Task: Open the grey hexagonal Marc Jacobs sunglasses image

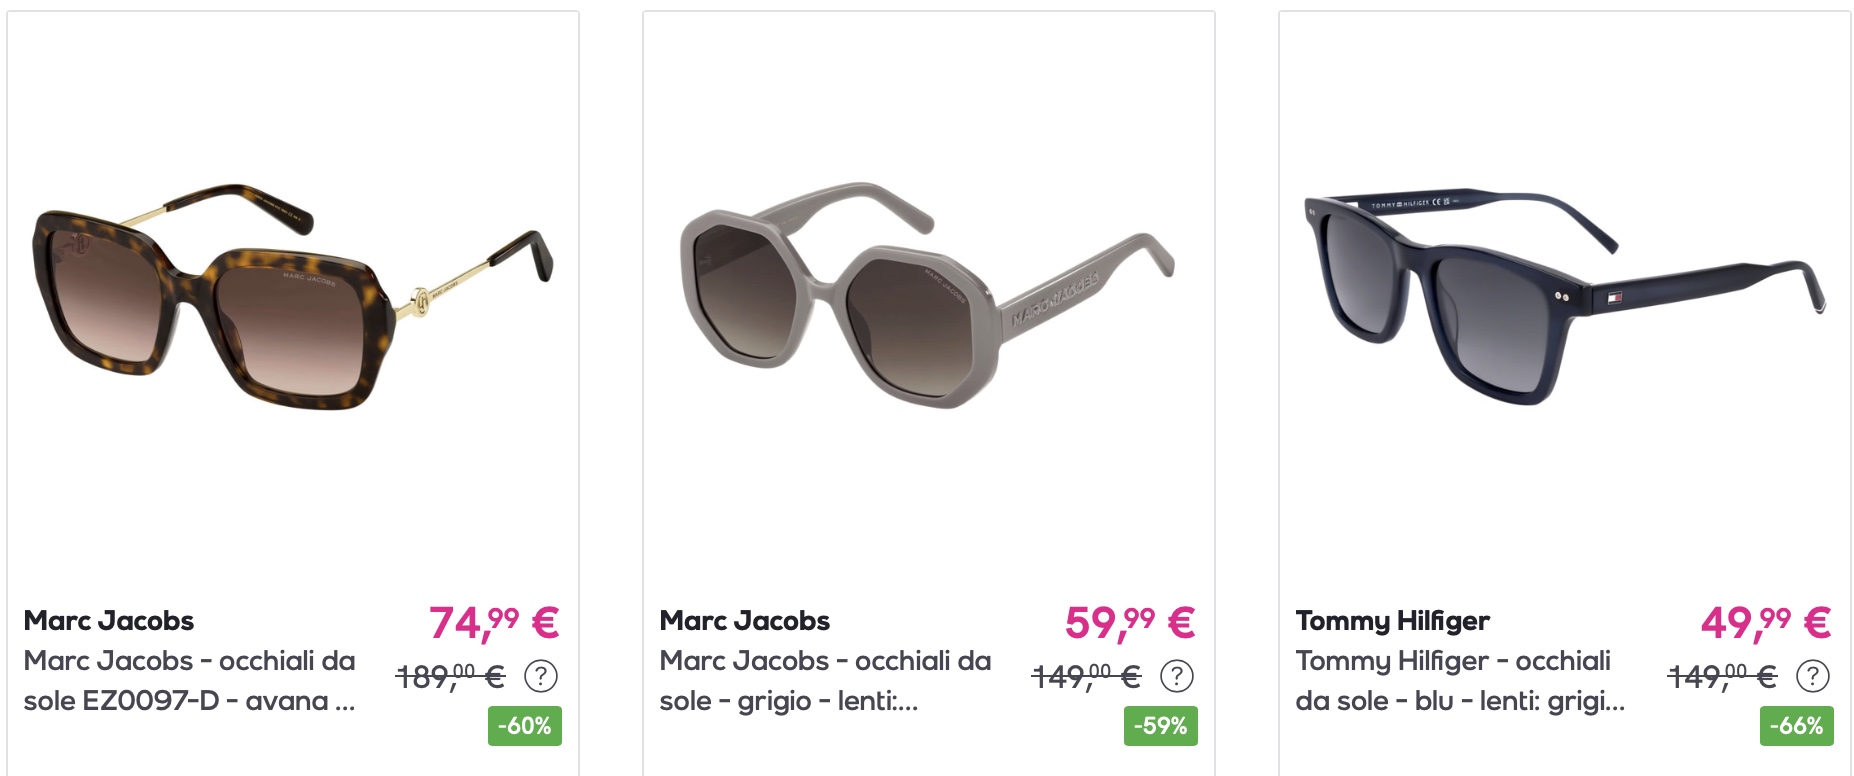Action: (927, 296)
